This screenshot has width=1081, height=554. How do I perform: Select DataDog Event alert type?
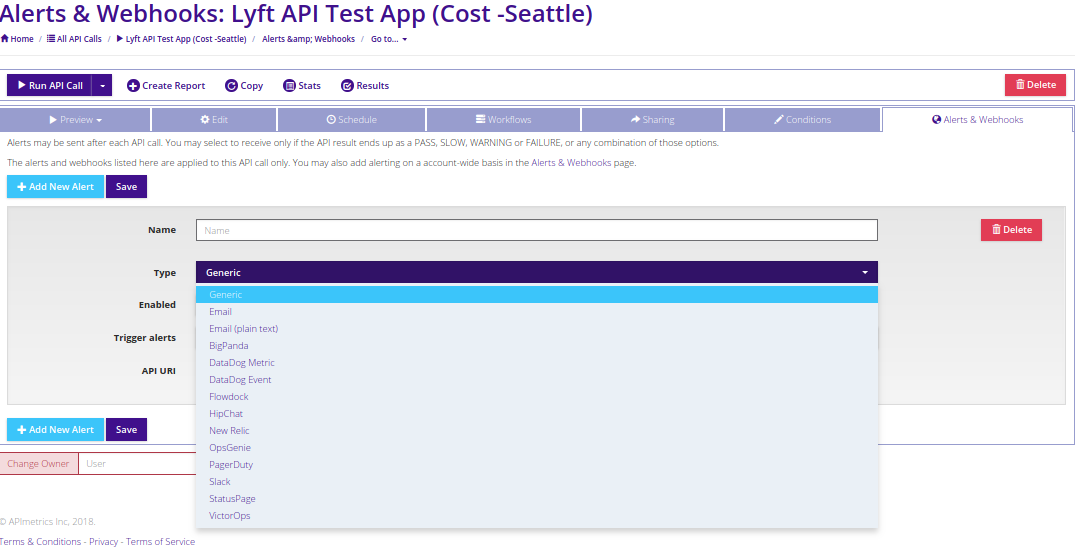point(536,380)
